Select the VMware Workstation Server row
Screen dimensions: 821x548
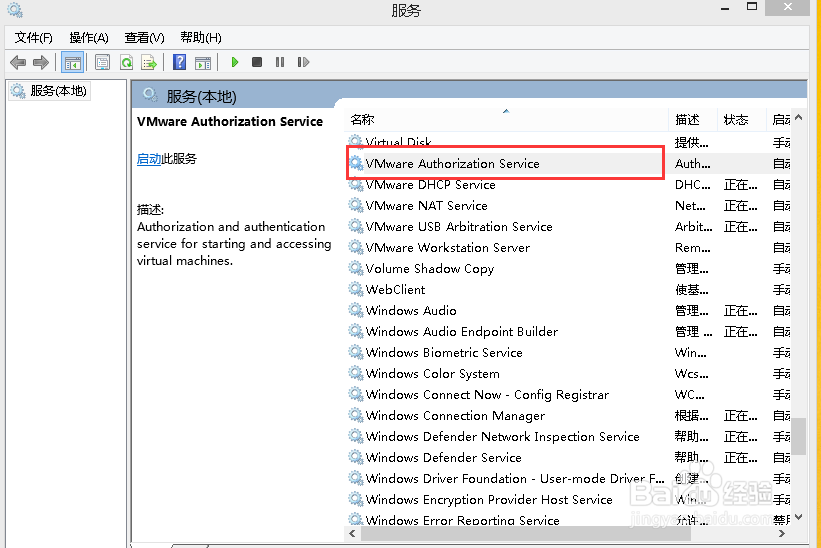tap(568, 248)
